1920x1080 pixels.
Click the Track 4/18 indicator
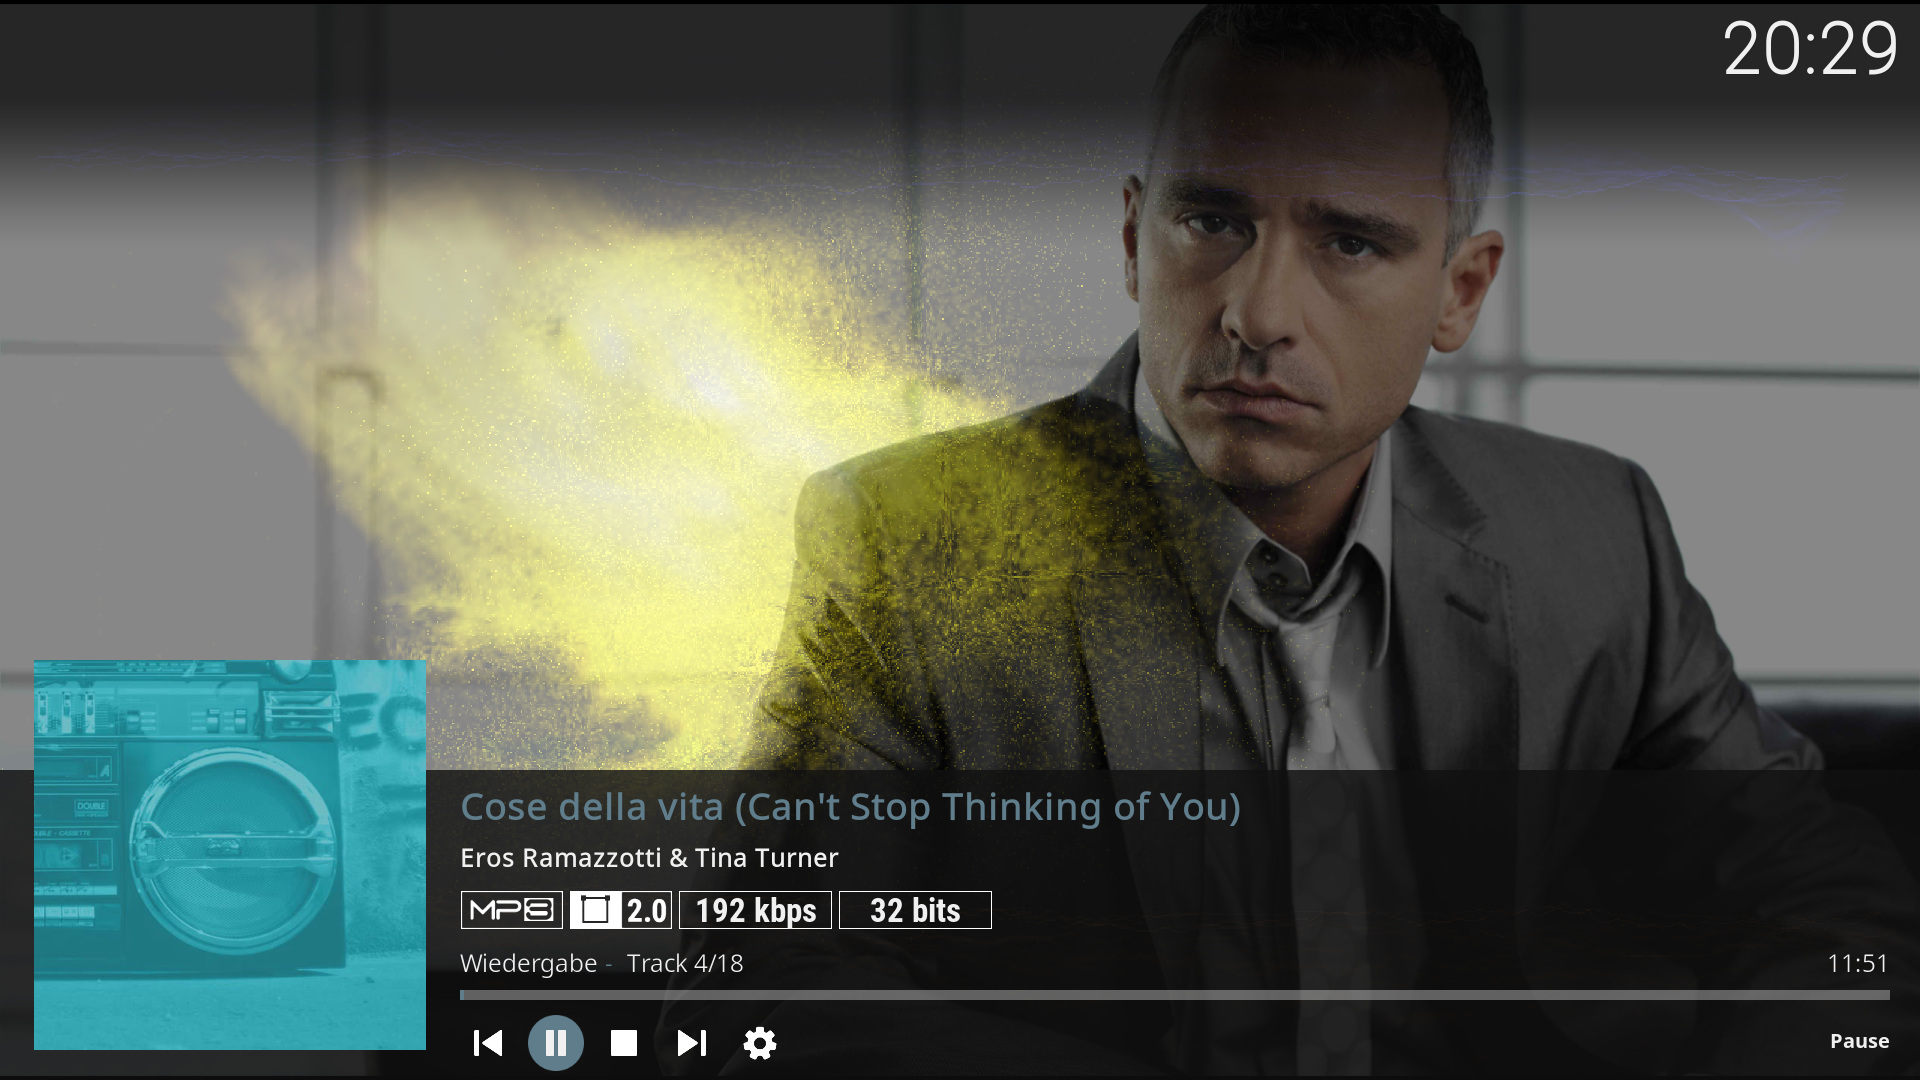coord(685,963)
